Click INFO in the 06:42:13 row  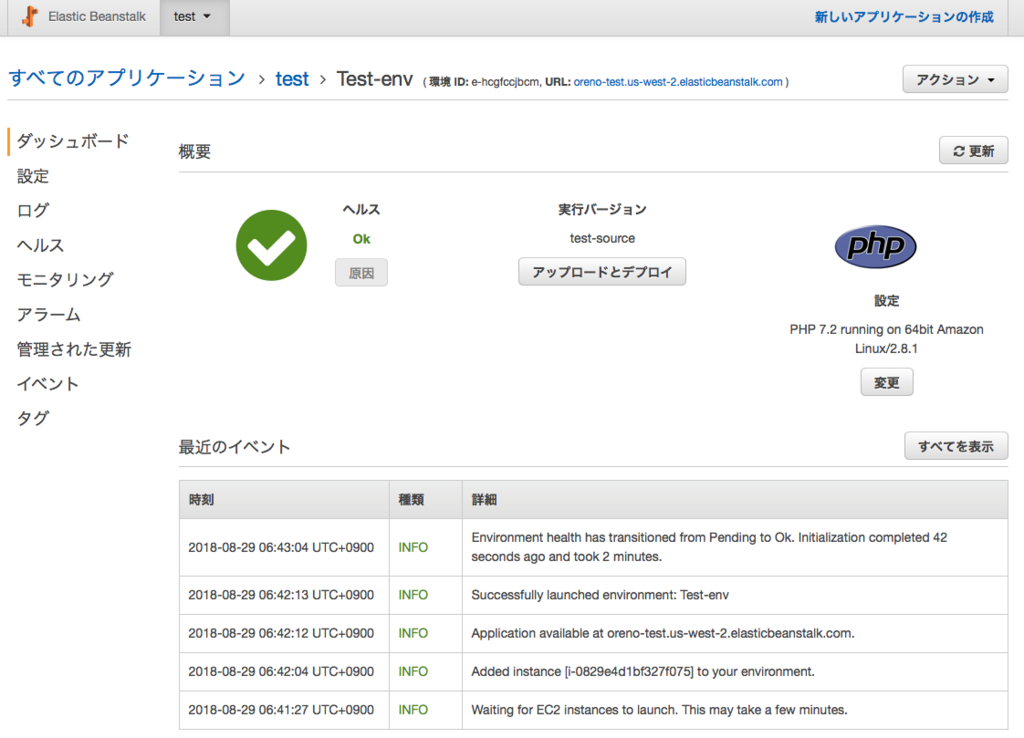(x=413, y=595)
